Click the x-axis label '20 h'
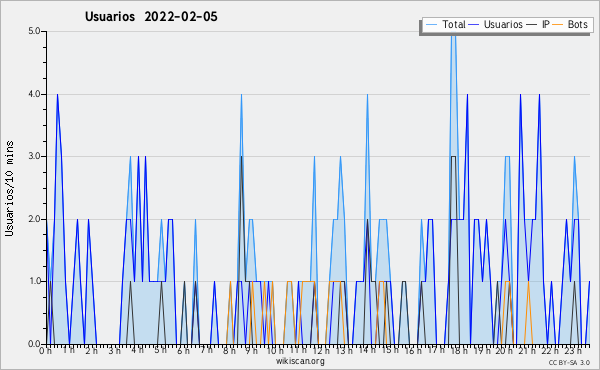This screenshot has width=600, height=370. [x=504, y=351]
